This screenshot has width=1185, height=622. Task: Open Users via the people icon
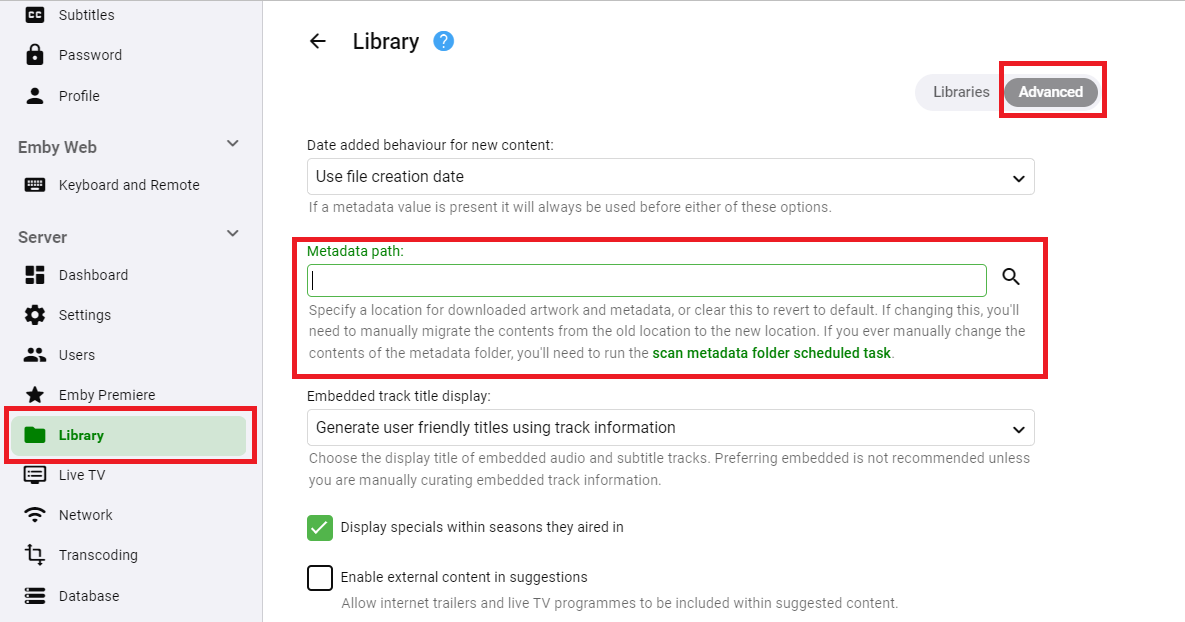[x=35, y=355]
